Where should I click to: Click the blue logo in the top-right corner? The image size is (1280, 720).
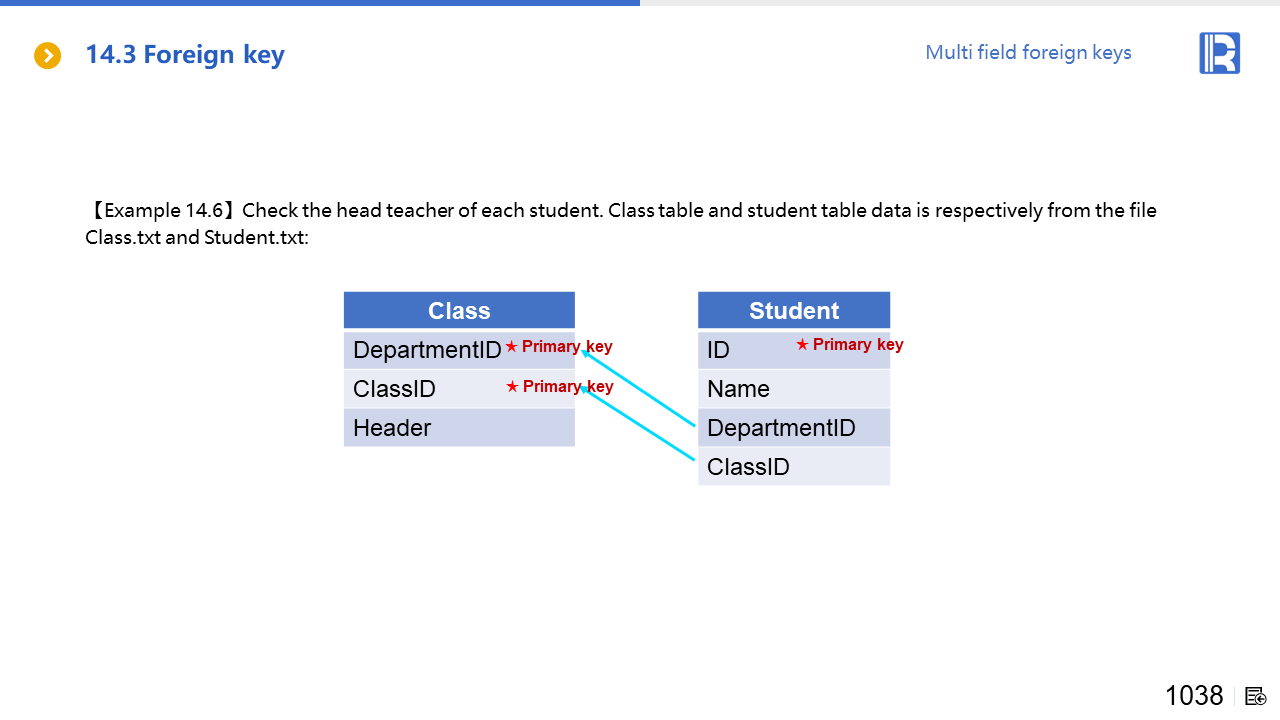tap(1219, 53)
